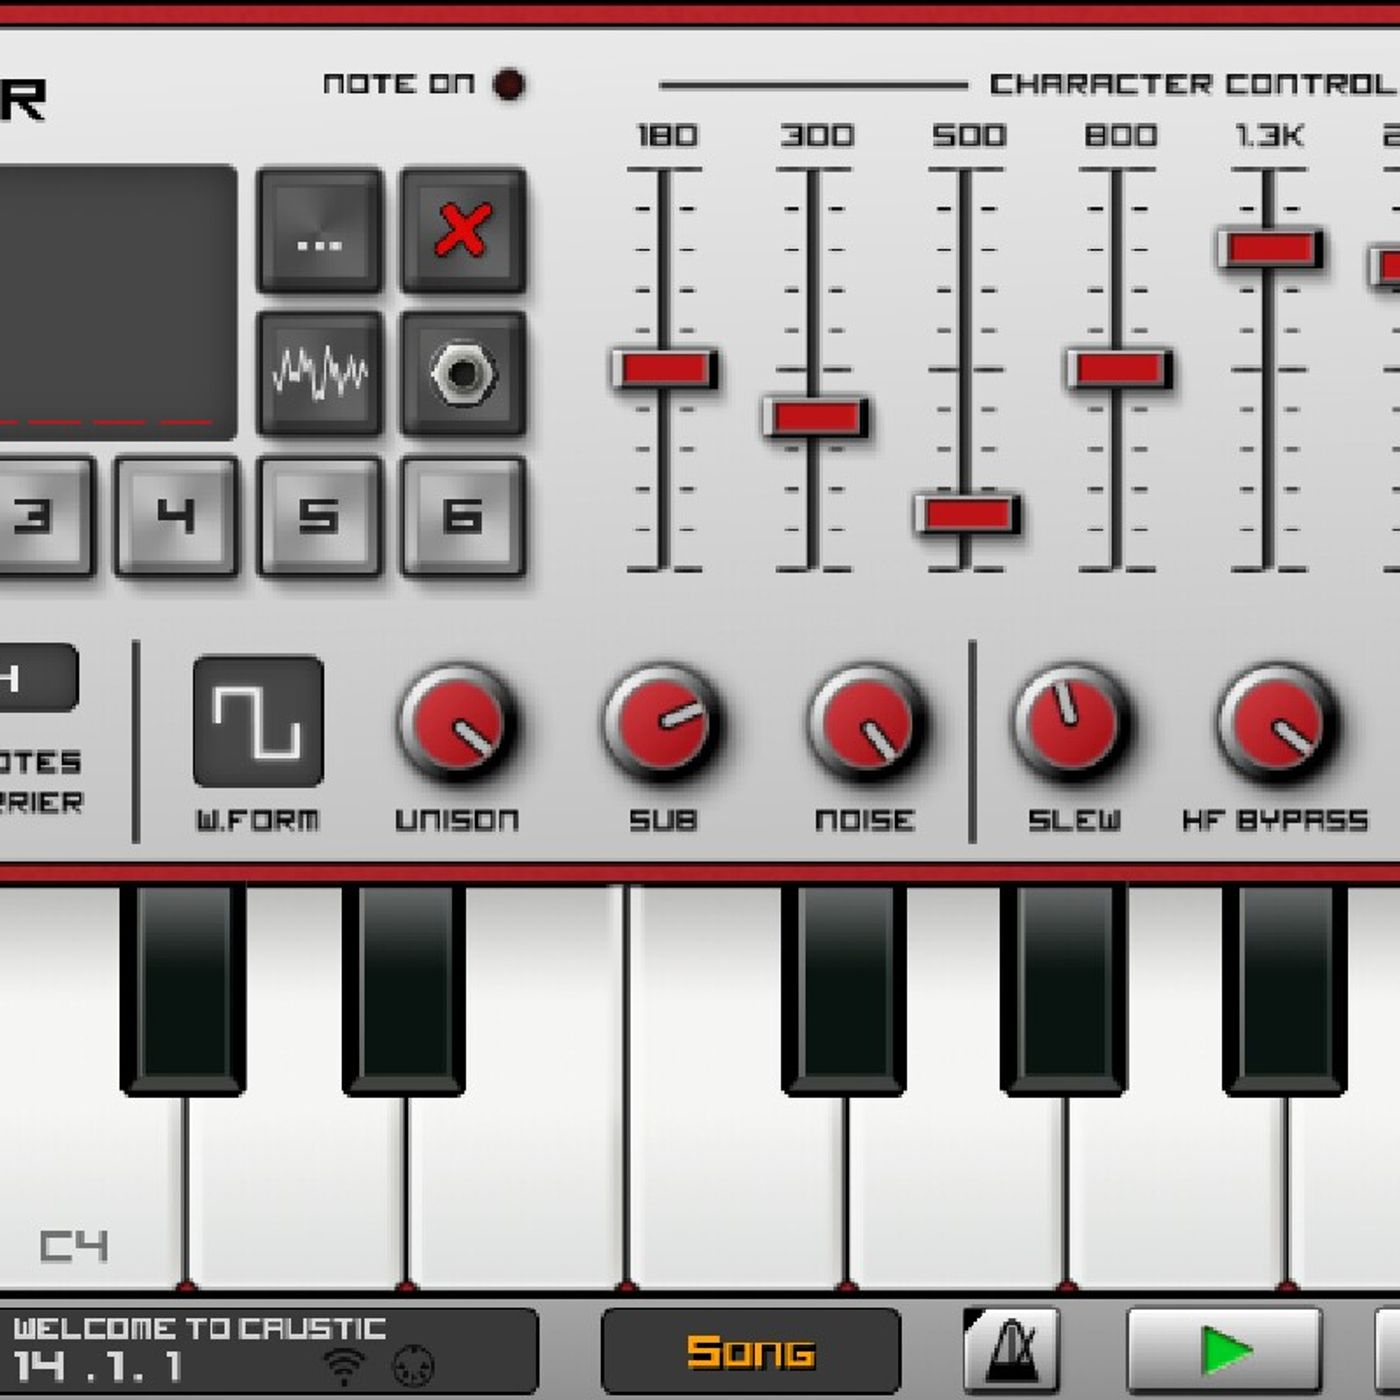Select slot button 3
Screen dimensions: 1400x1400
click(40, 517)
